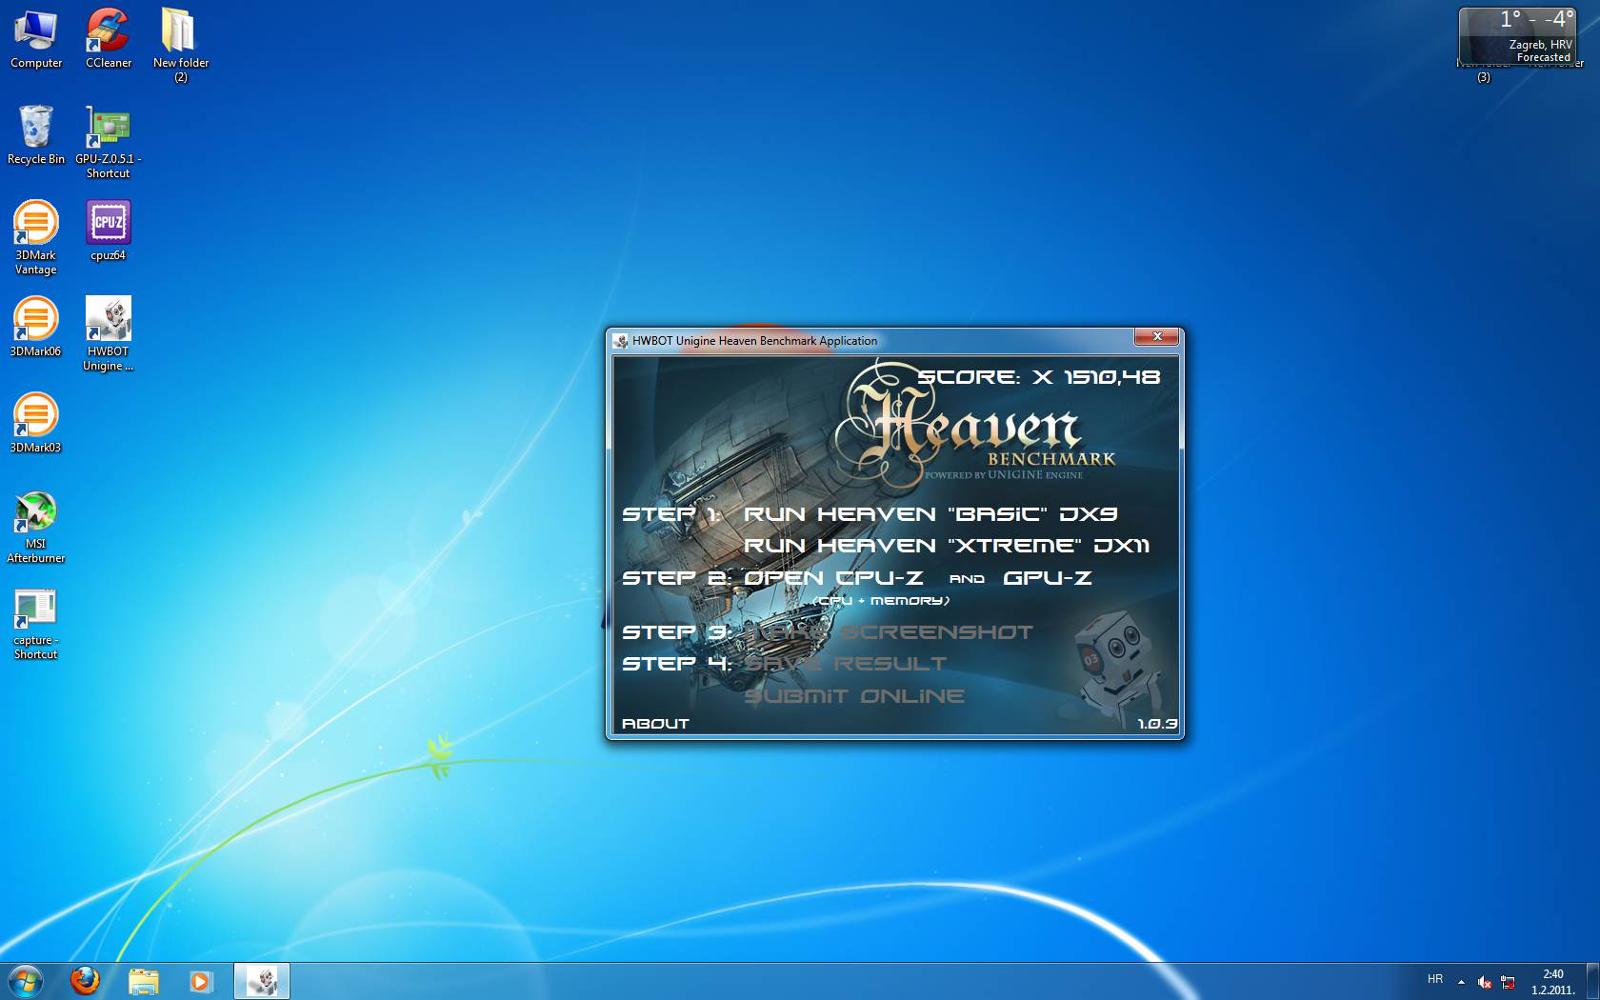
Task: Show hidden tray icons arrow
Action: coord(1461,982)
